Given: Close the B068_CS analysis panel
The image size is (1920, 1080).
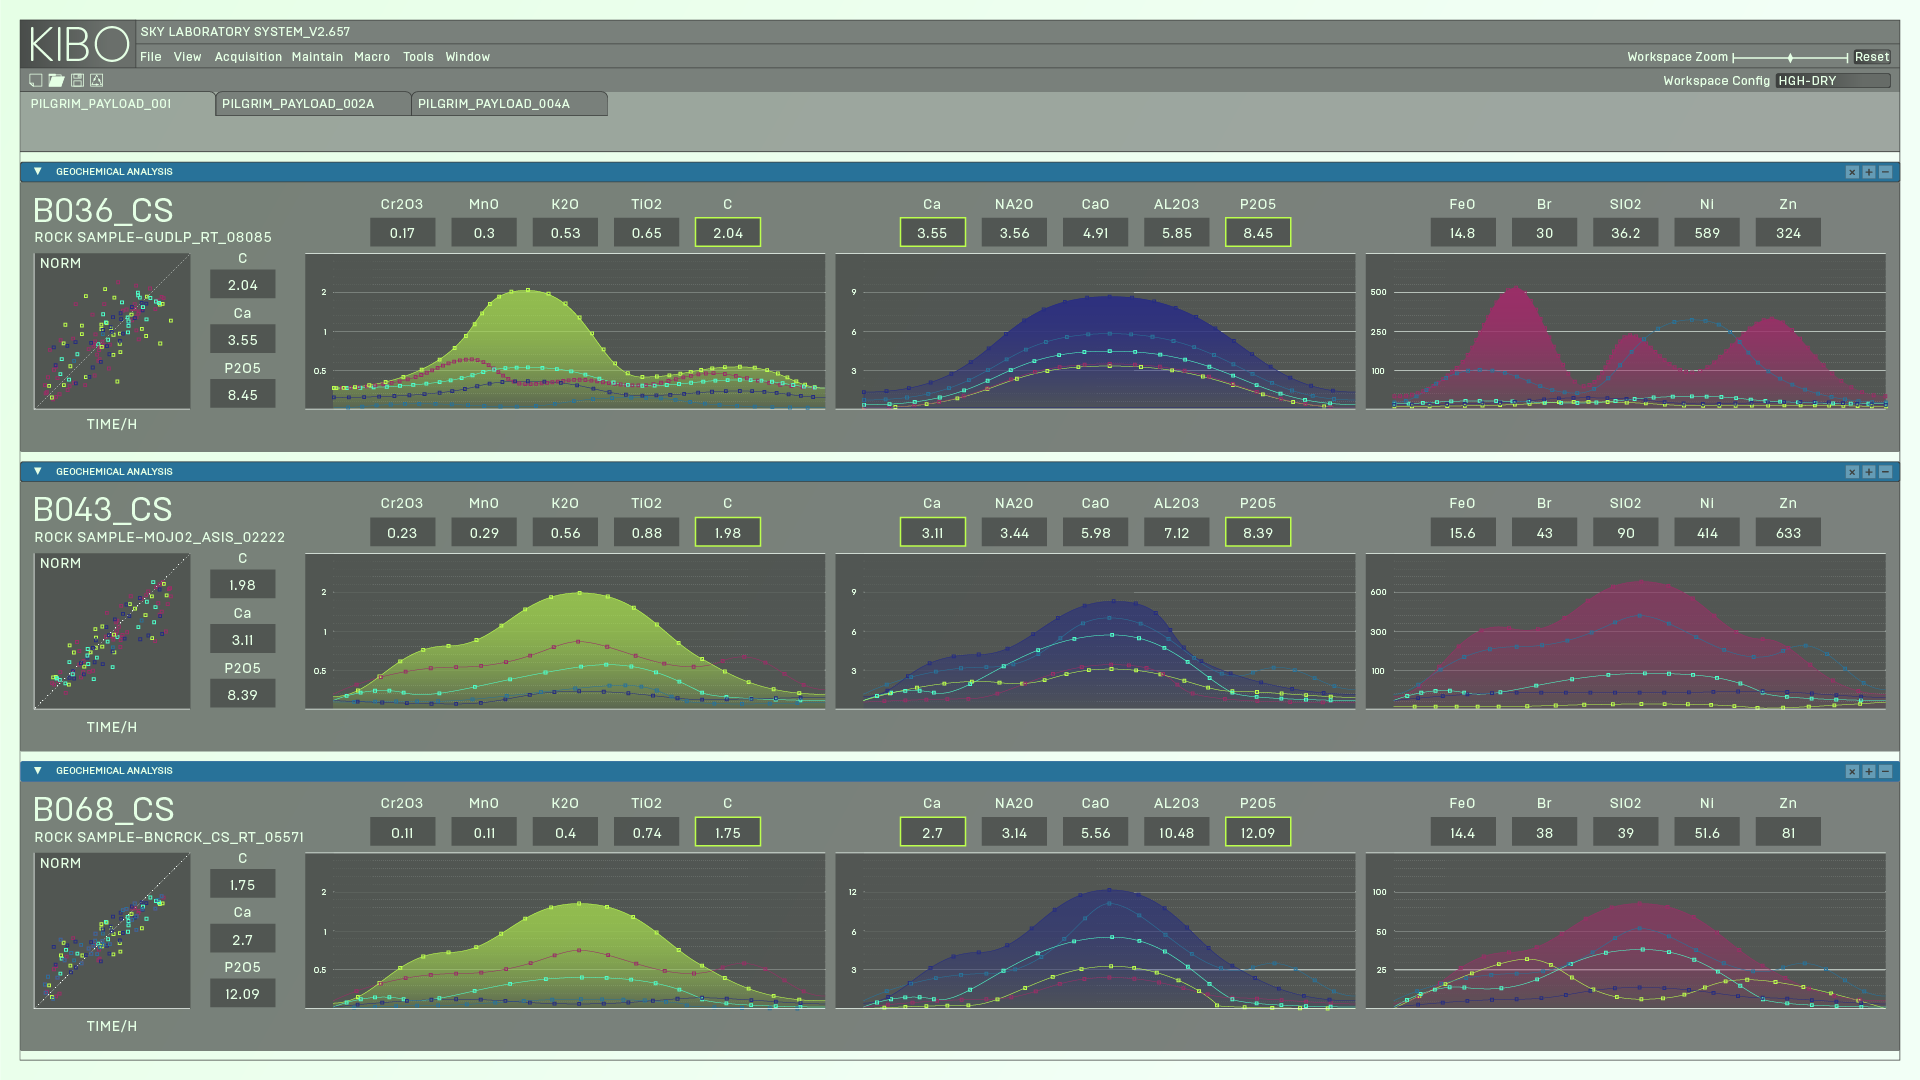Looking at the screenshot, I should pyautogui.click(x=1852, y=771).
